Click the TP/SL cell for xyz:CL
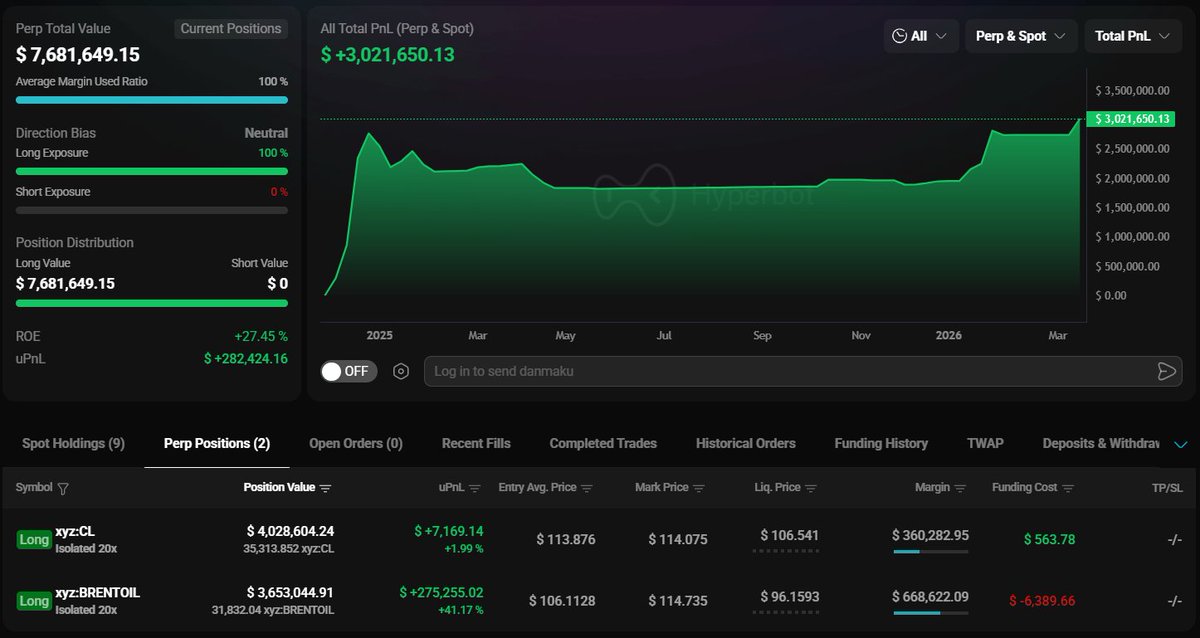 1174,540
